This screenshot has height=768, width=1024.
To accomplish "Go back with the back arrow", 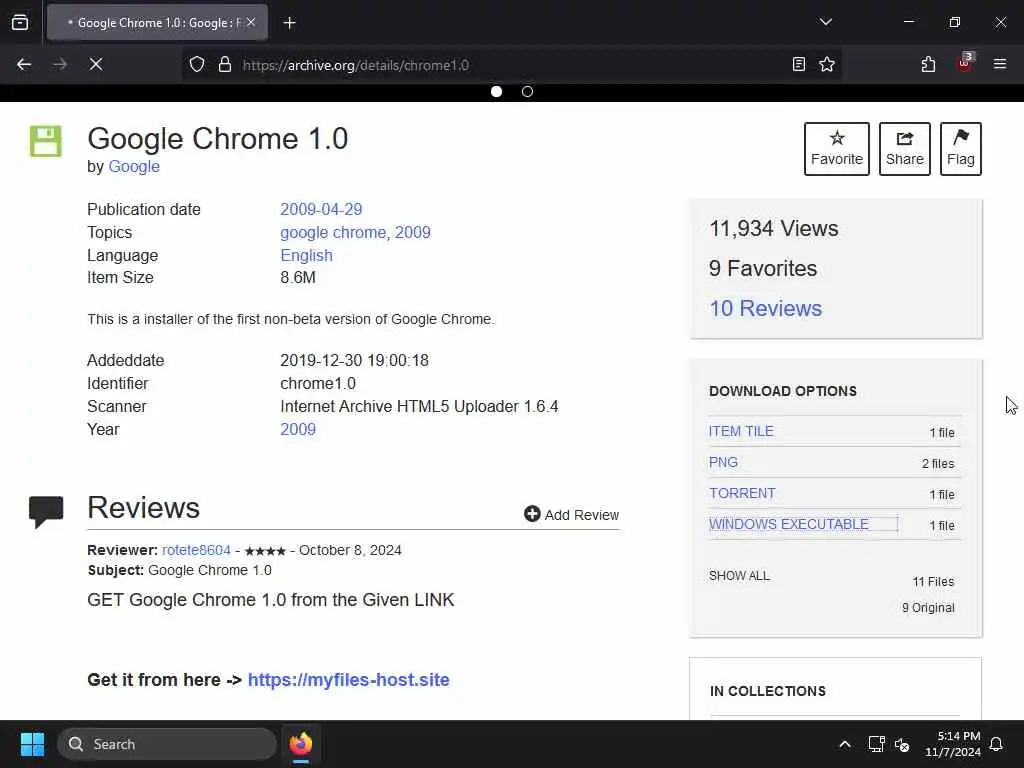I will [24, 65].
